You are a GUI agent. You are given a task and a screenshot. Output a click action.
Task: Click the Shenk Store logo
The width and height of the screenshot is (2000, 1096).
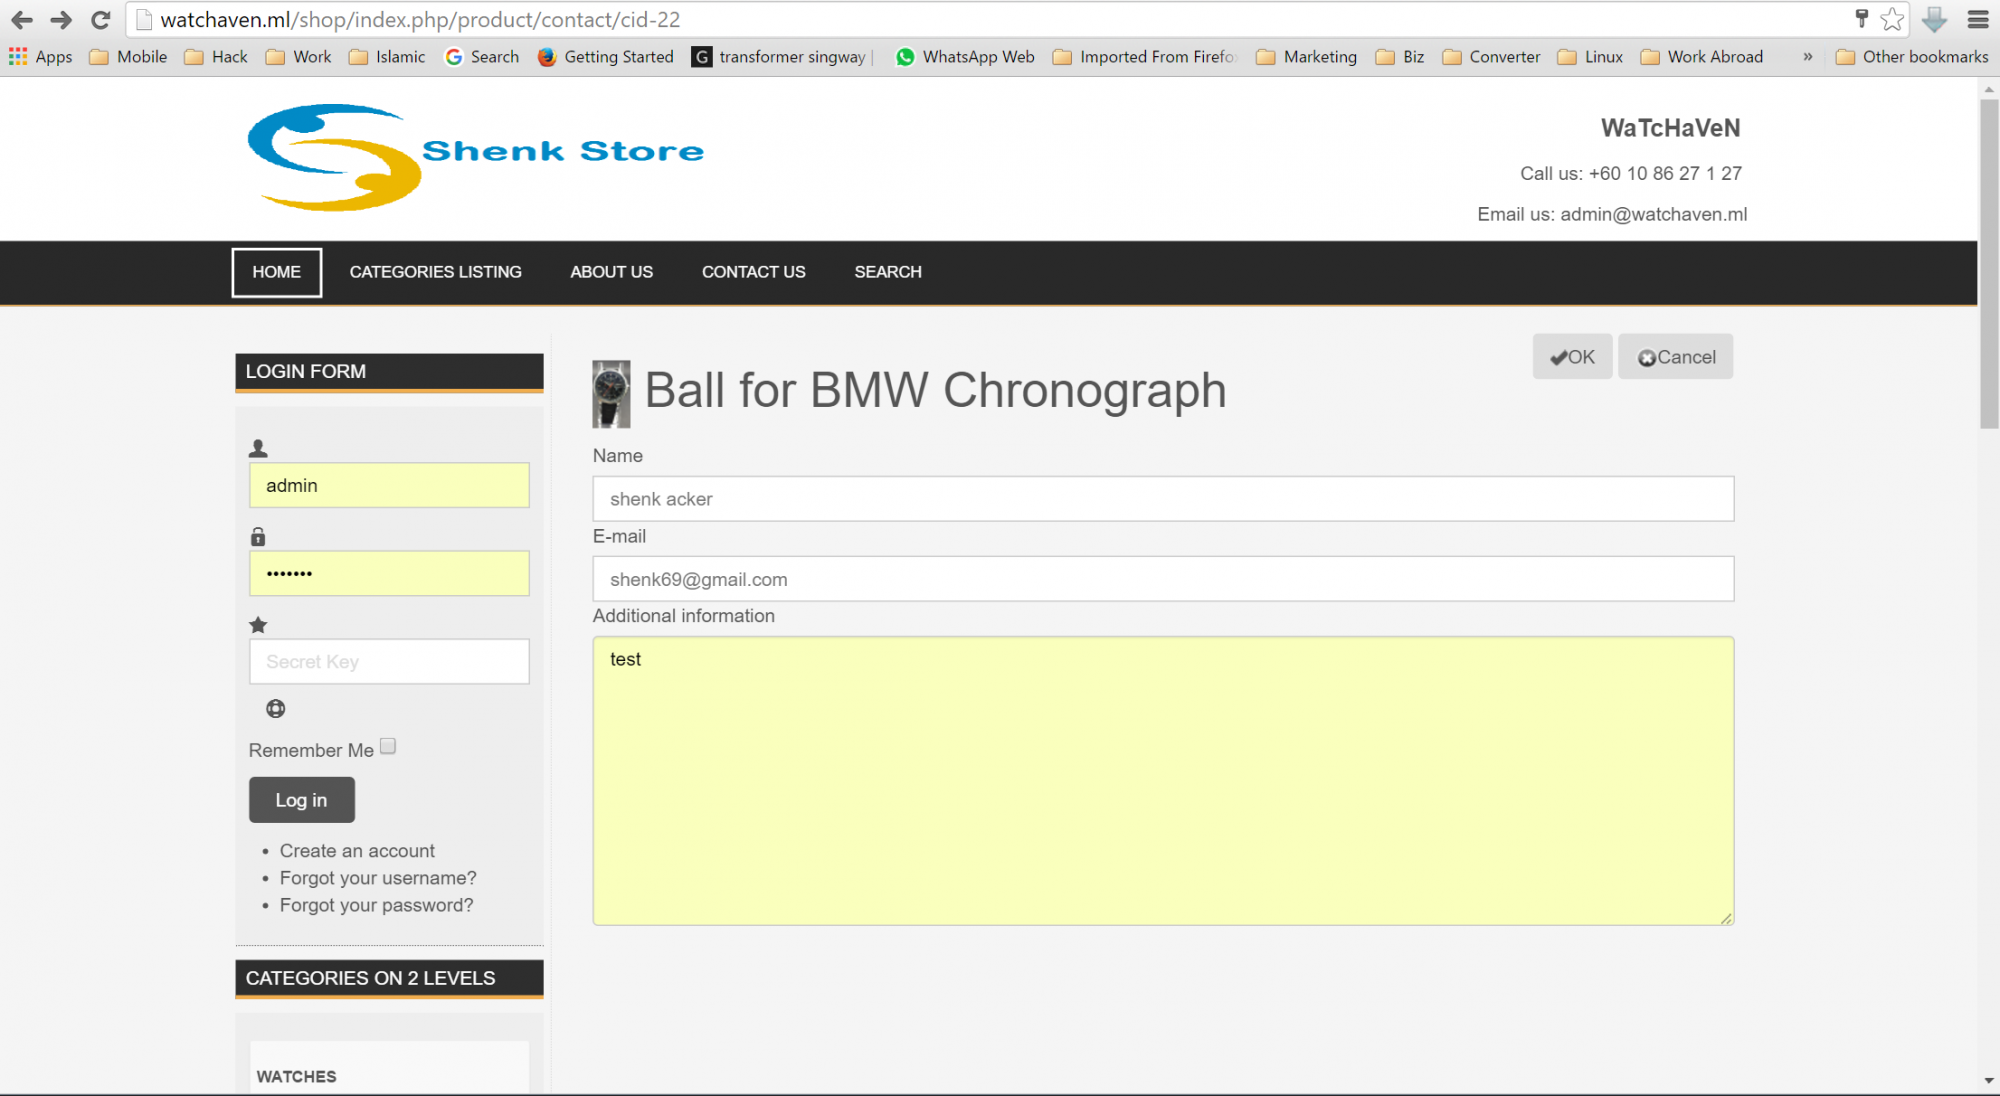point(476,157)
